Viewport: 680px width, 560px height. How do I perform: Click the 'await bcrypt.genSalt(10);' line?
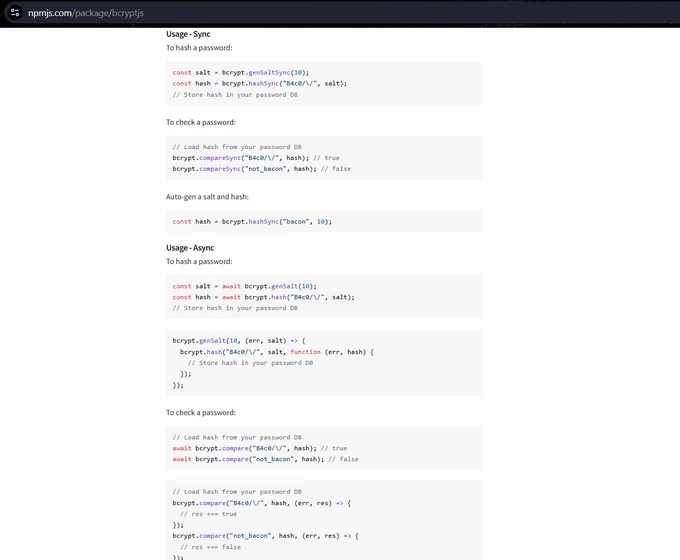(245, 286)
